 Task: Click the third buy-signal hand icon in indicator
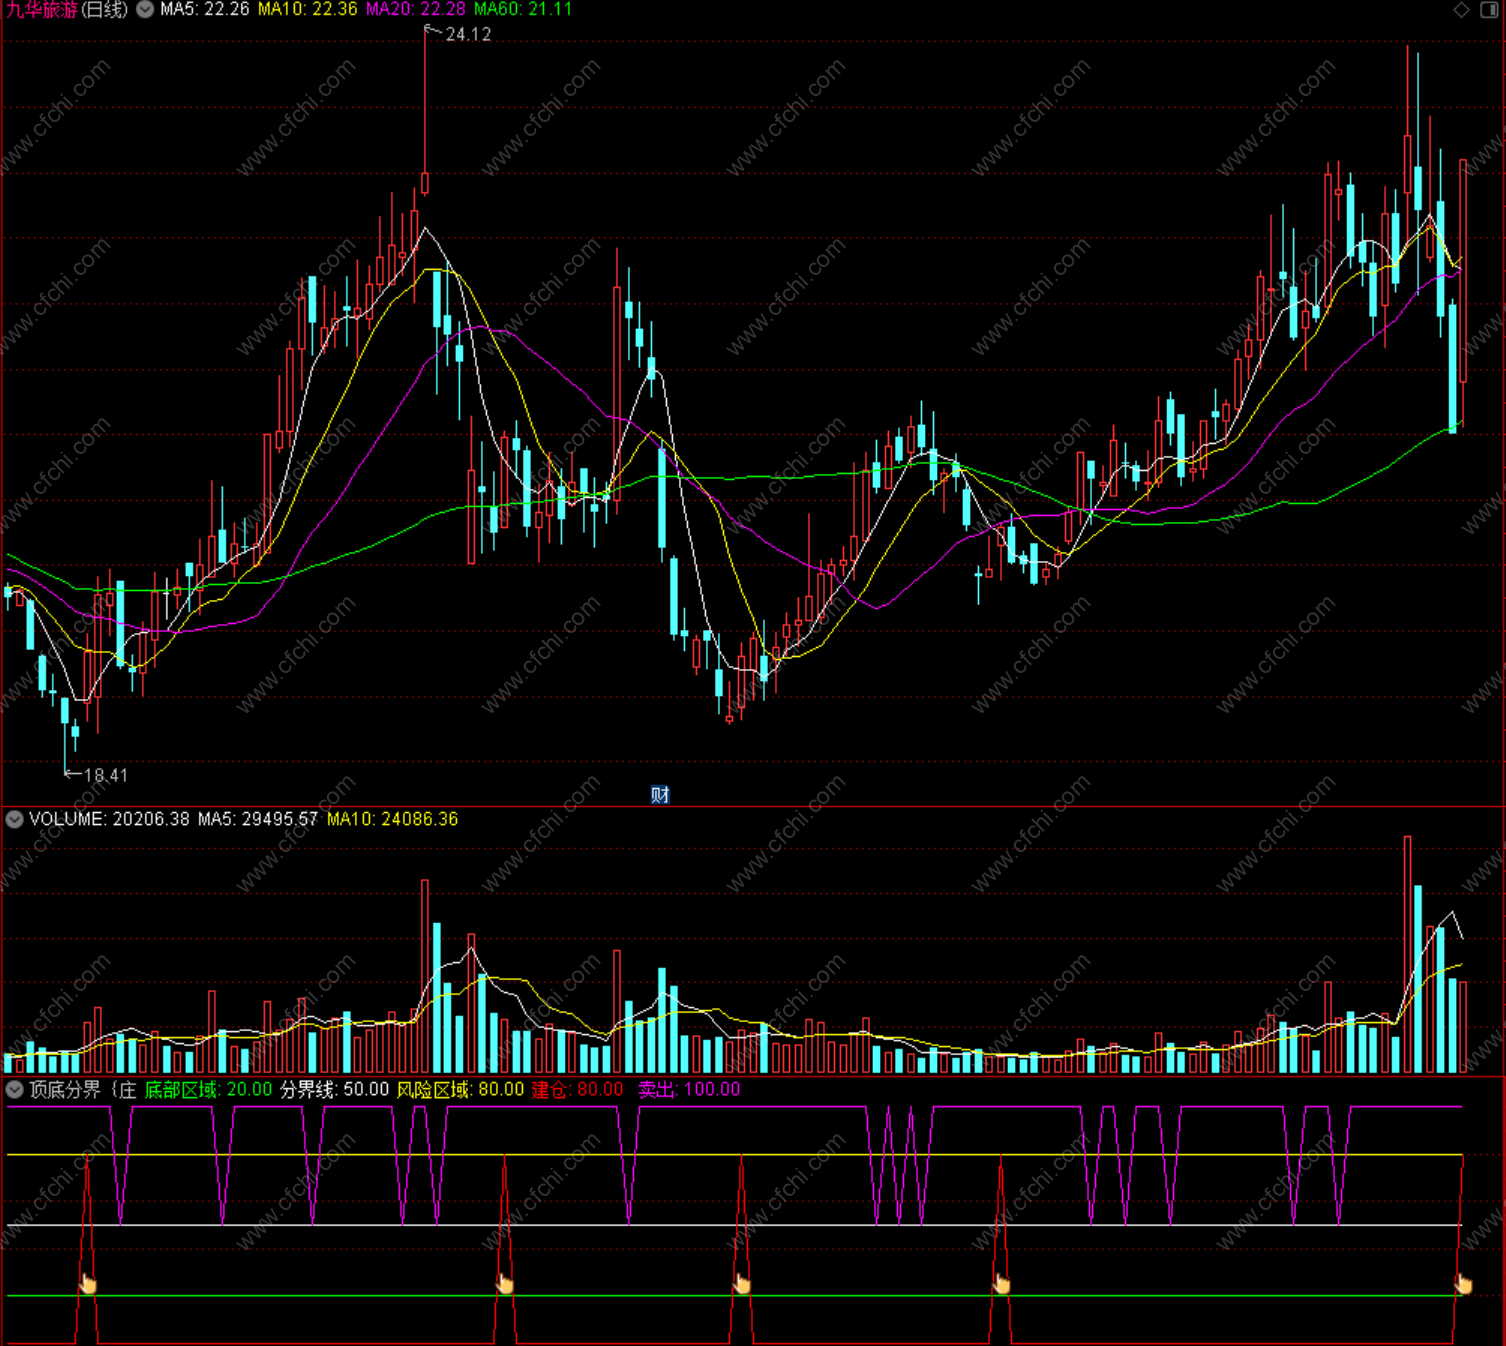(x=742, y=1284)
